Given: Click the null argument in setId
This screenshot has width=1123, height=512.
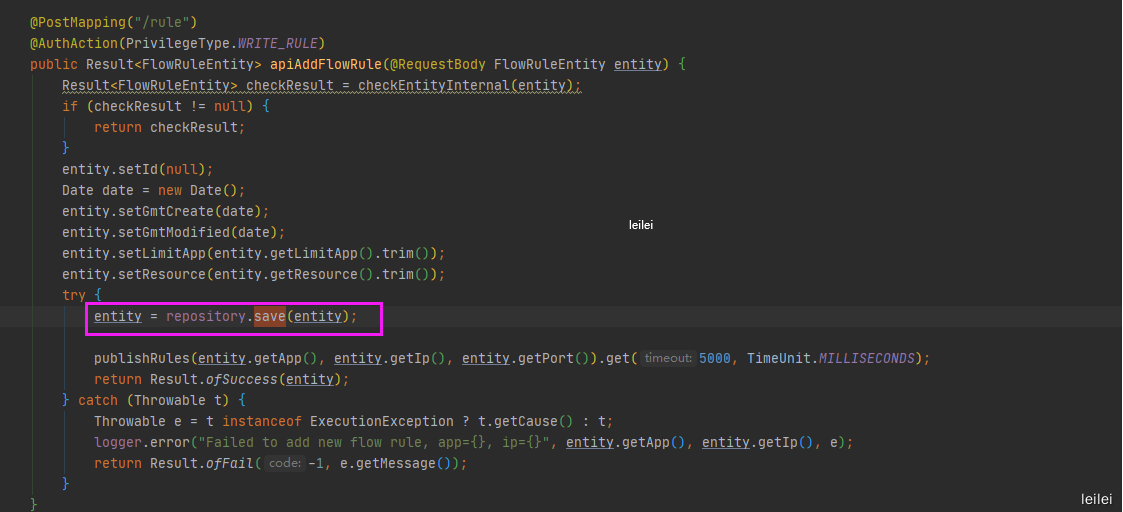Looking at the screenshot, I should [182, 170].
